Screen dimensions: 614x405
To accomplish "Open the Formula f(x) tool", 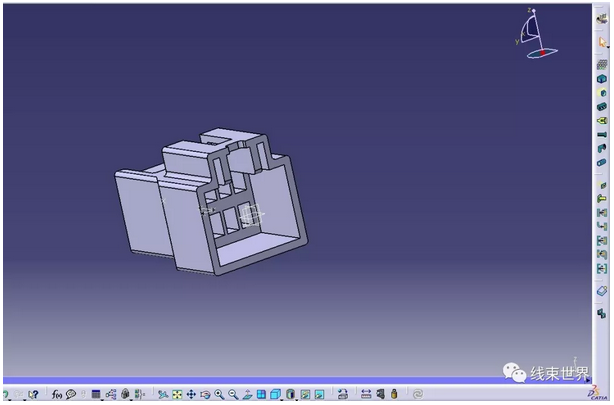I will pyautogui.click(x=57, y=395).
